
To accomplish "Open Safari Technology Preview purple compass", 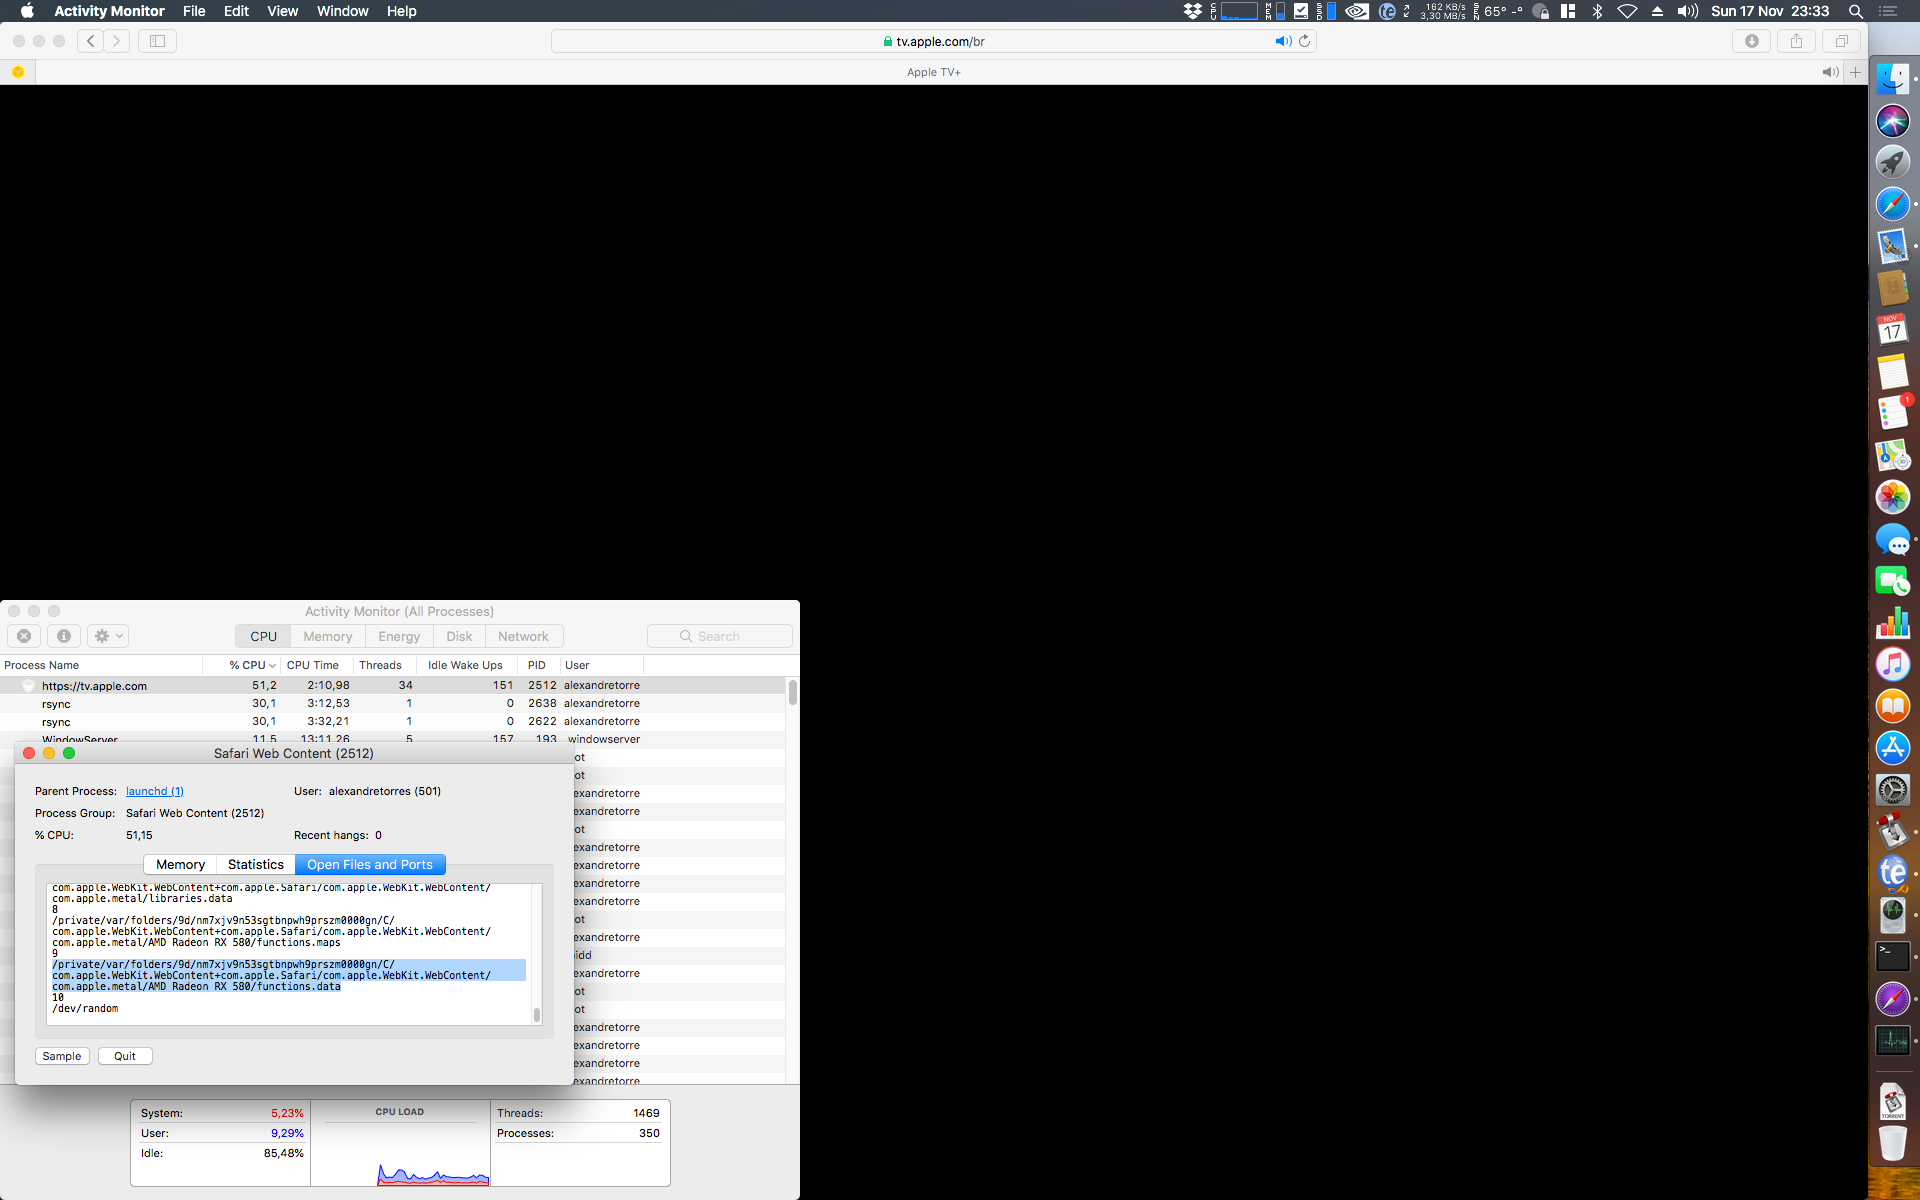I will (x=1892, y=998).
